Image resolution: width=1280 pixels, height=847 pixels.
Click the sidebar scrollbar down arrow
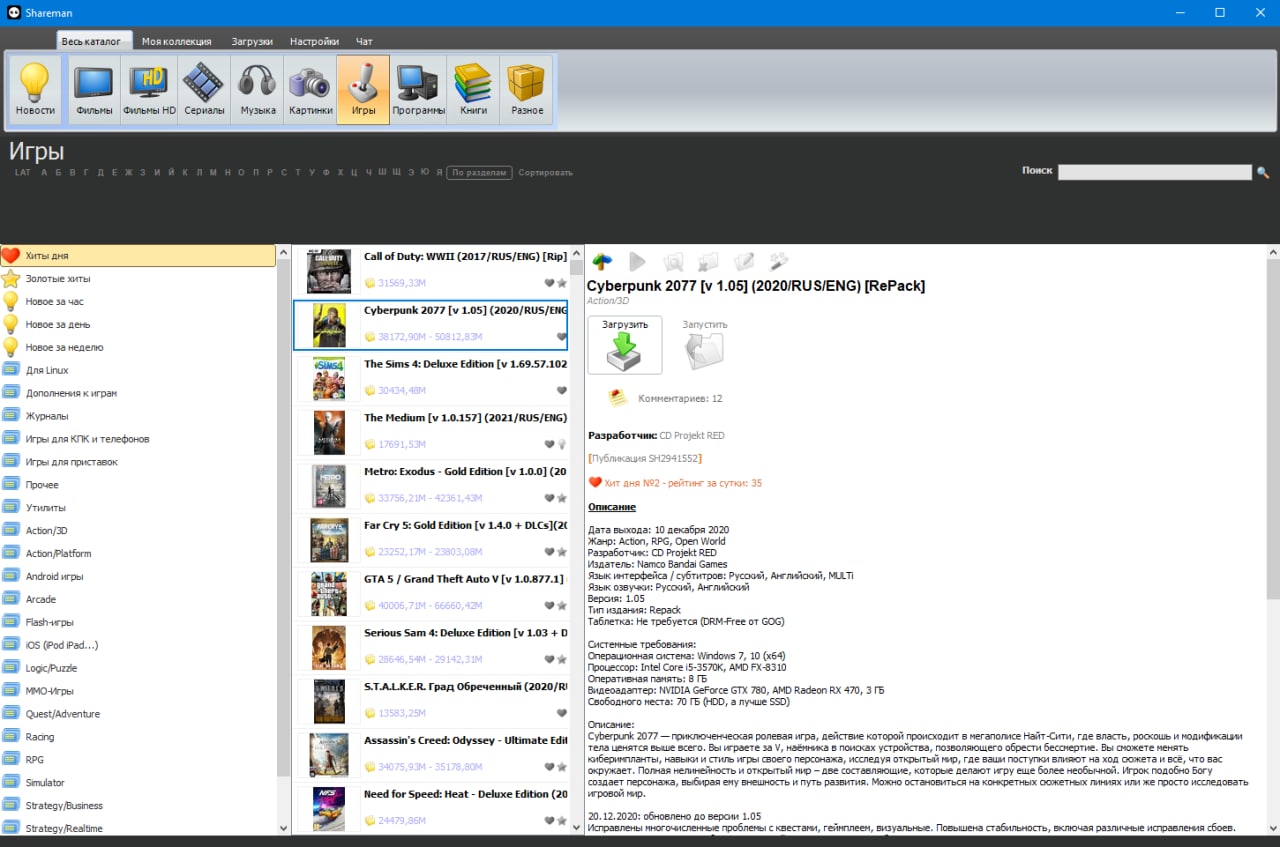pos(283,827)
